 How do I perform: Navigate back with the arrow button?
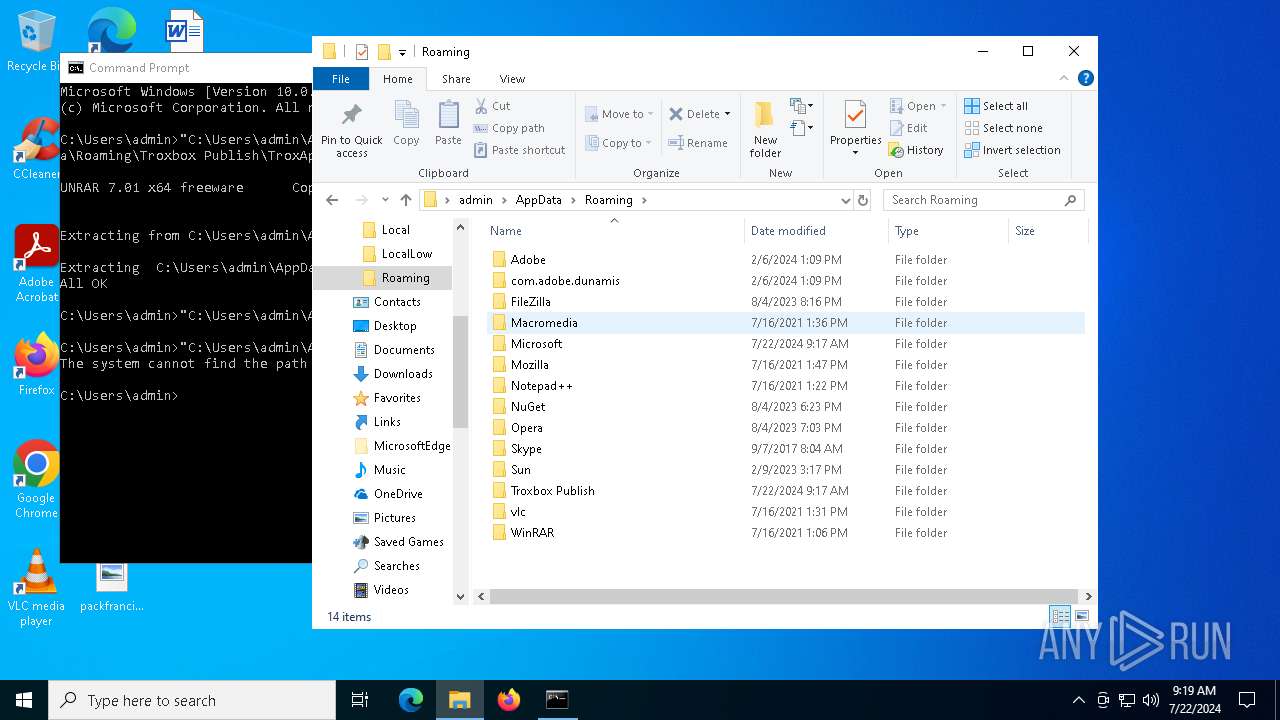click(x=332, y=200)
